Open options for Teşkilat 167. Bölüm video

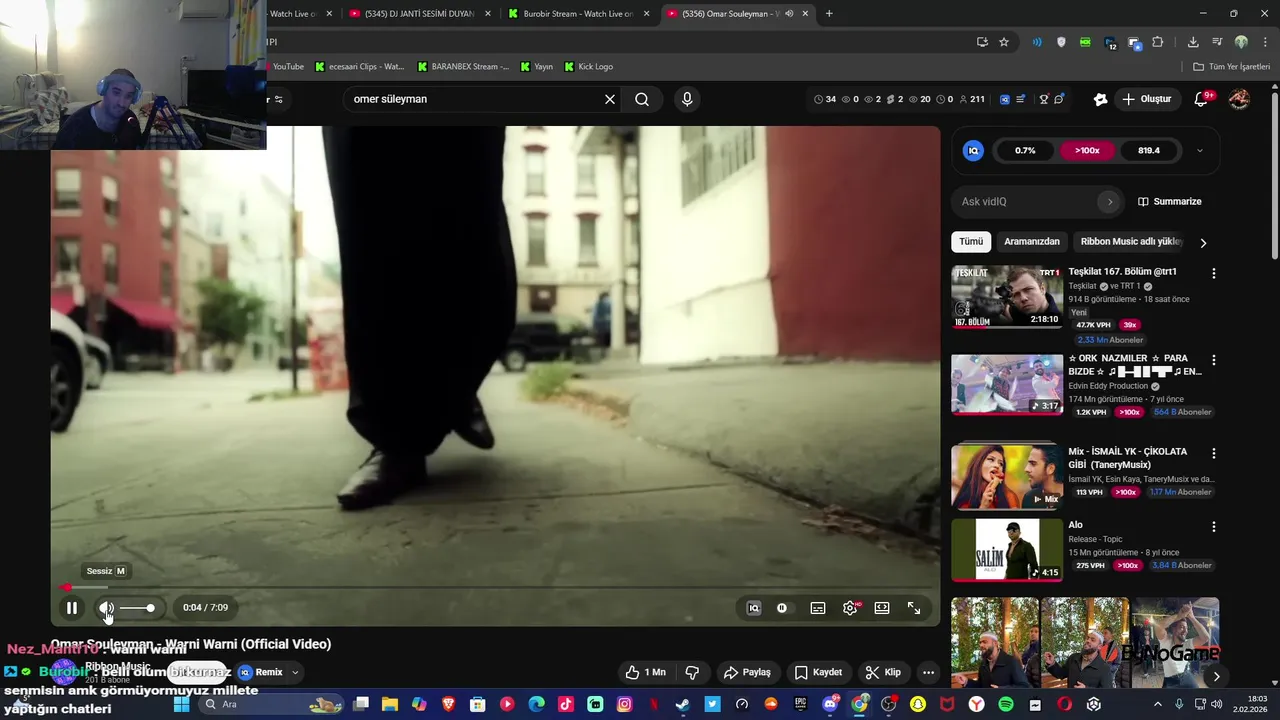click(1214, 273)
